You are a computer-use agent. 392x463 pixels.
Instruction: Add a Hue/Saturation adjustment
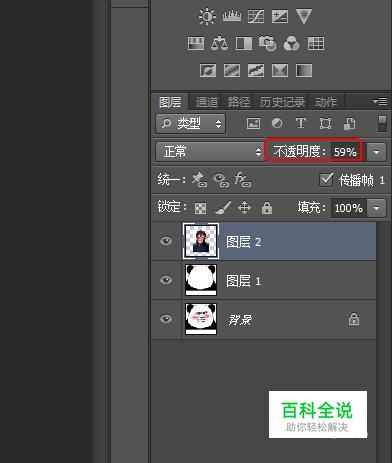coord(196,43)
